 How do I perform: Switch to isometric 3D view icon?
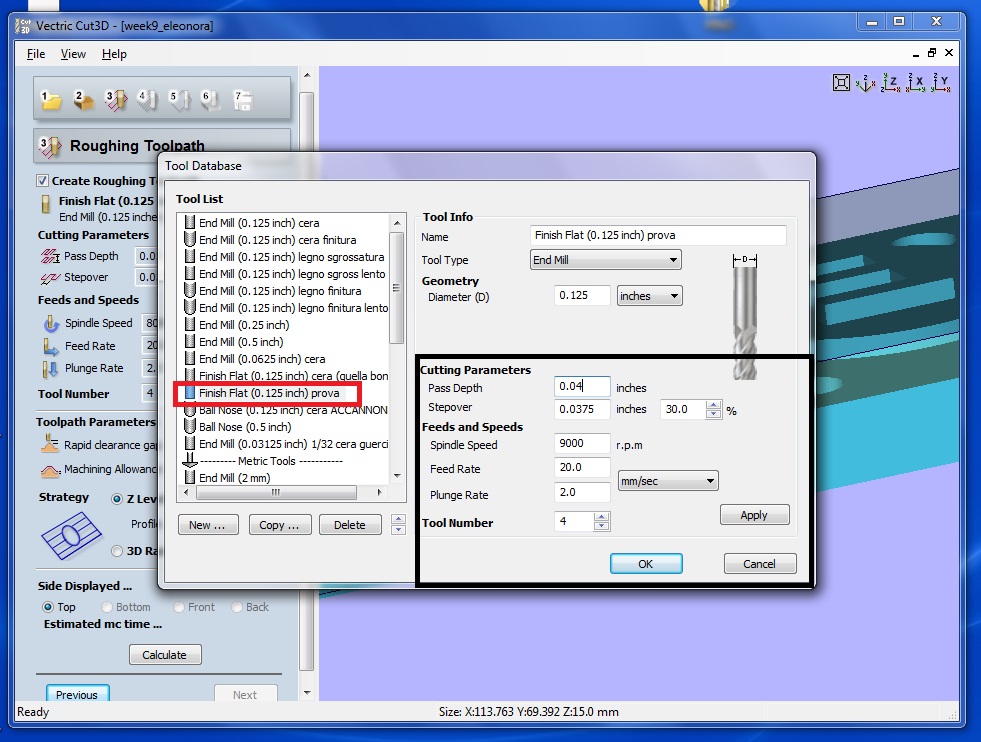click(x=866, y=83)
